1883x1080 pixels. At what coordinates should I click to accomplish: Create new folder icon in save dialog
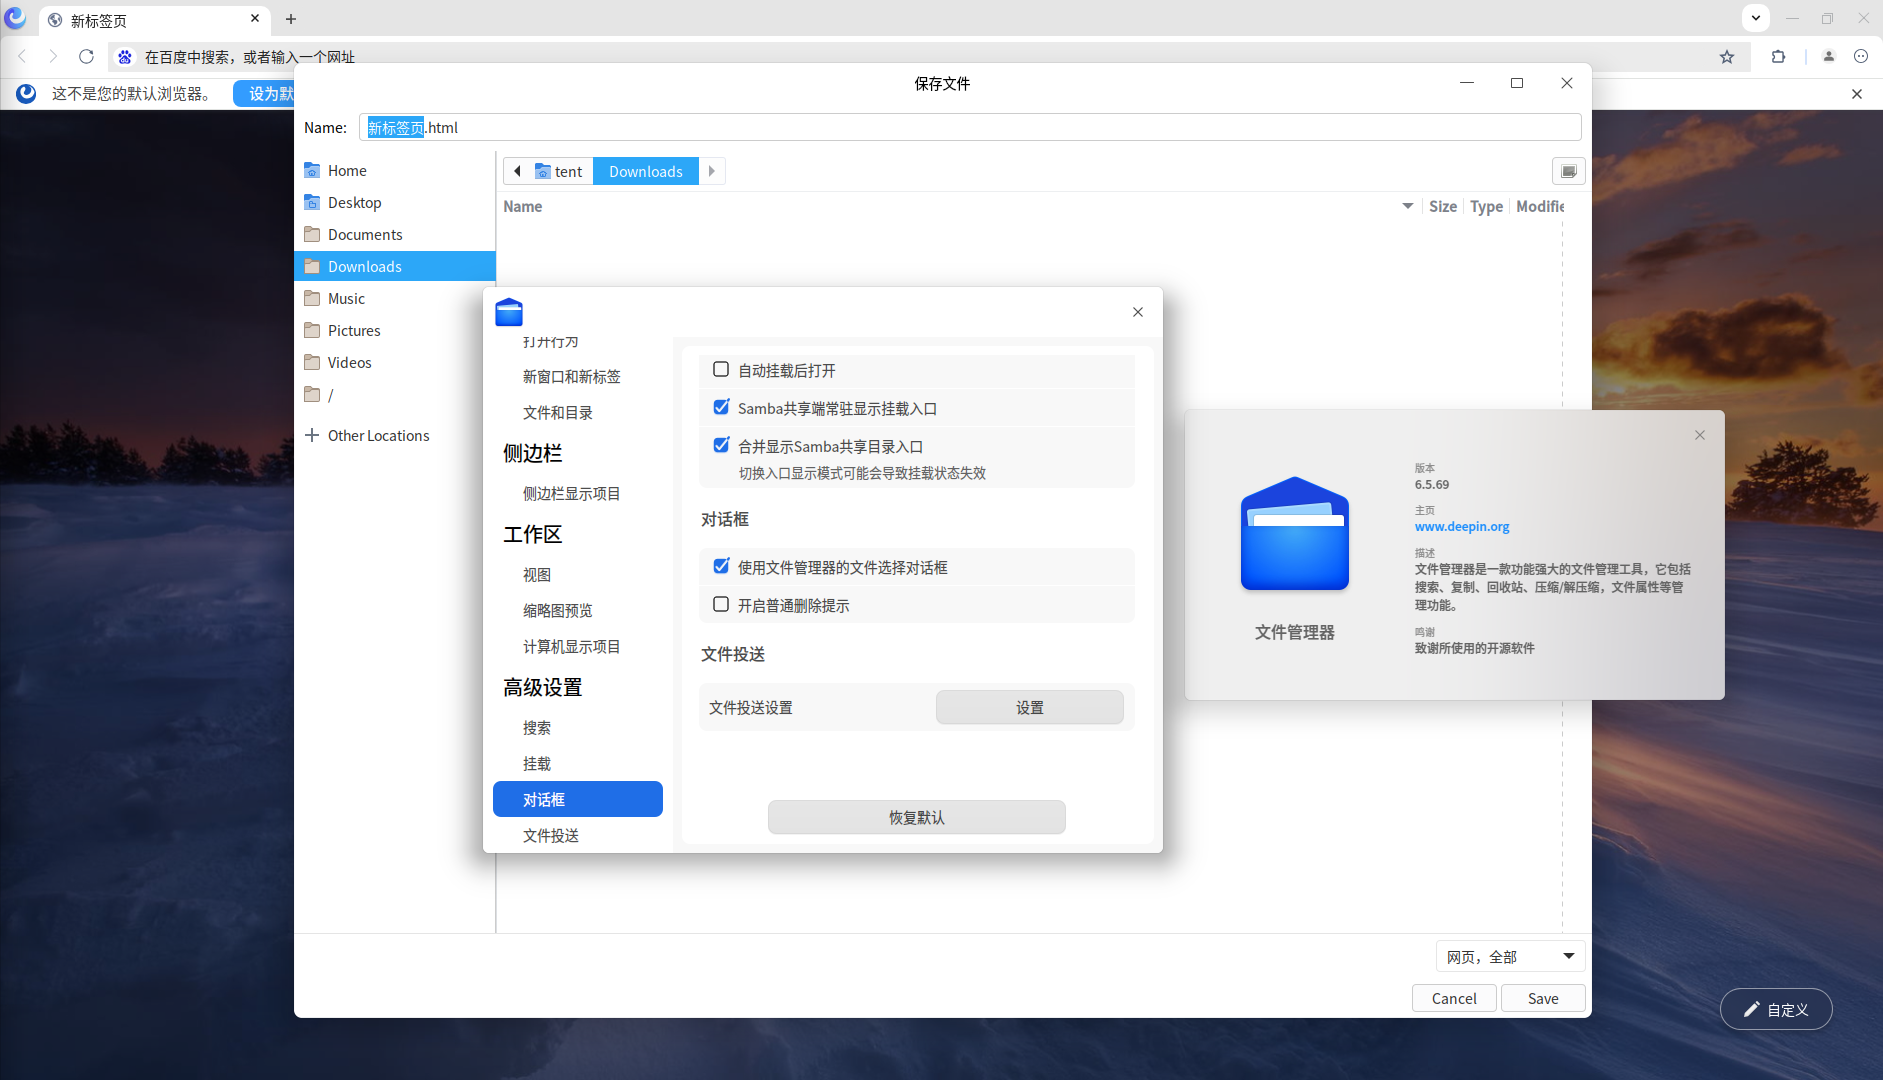click(1568, 171)
